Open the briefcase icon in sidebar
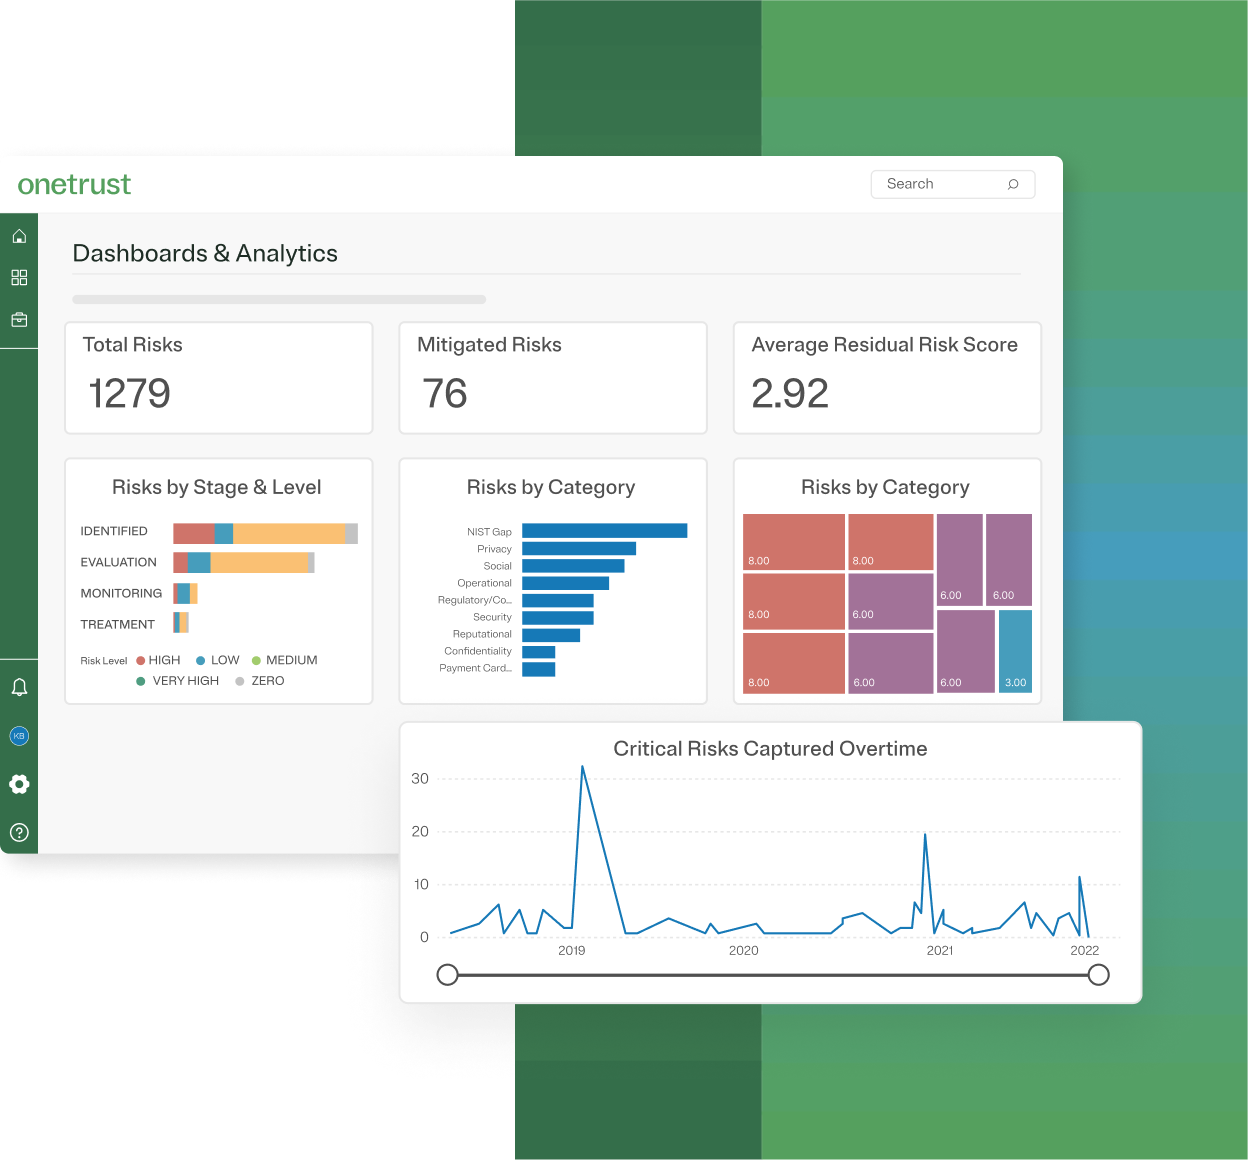Viewport: 1248px width, 1160px height. click(19, 319)
